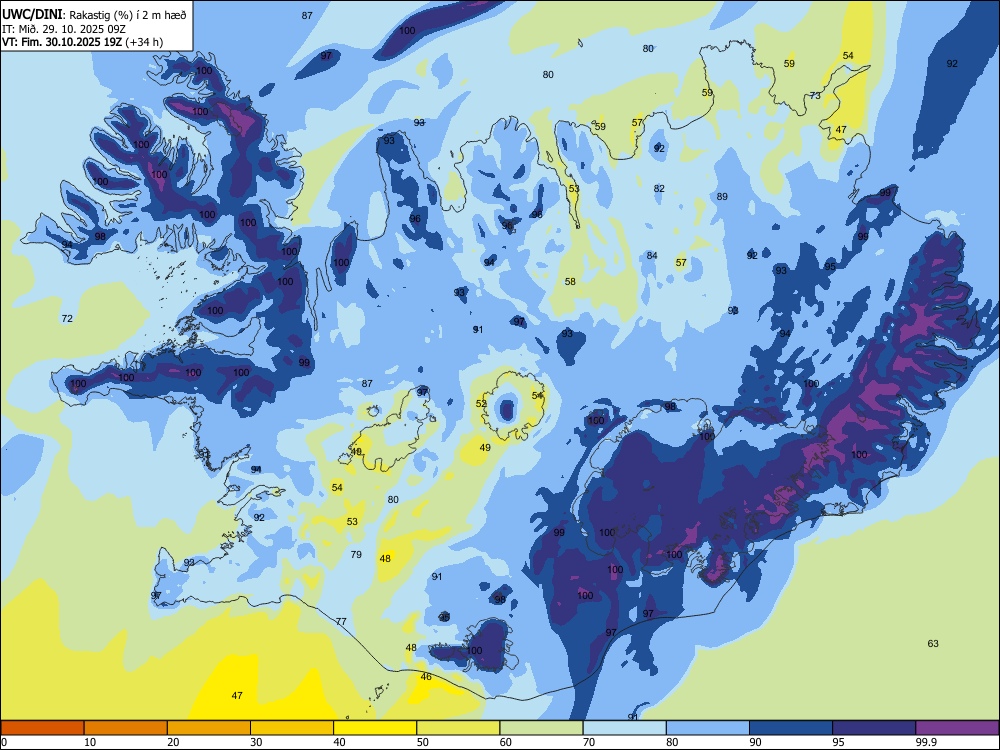Viewport: 1000px width, 750px height.
Task: Click the '40' legend tick label
Action: 339,742
